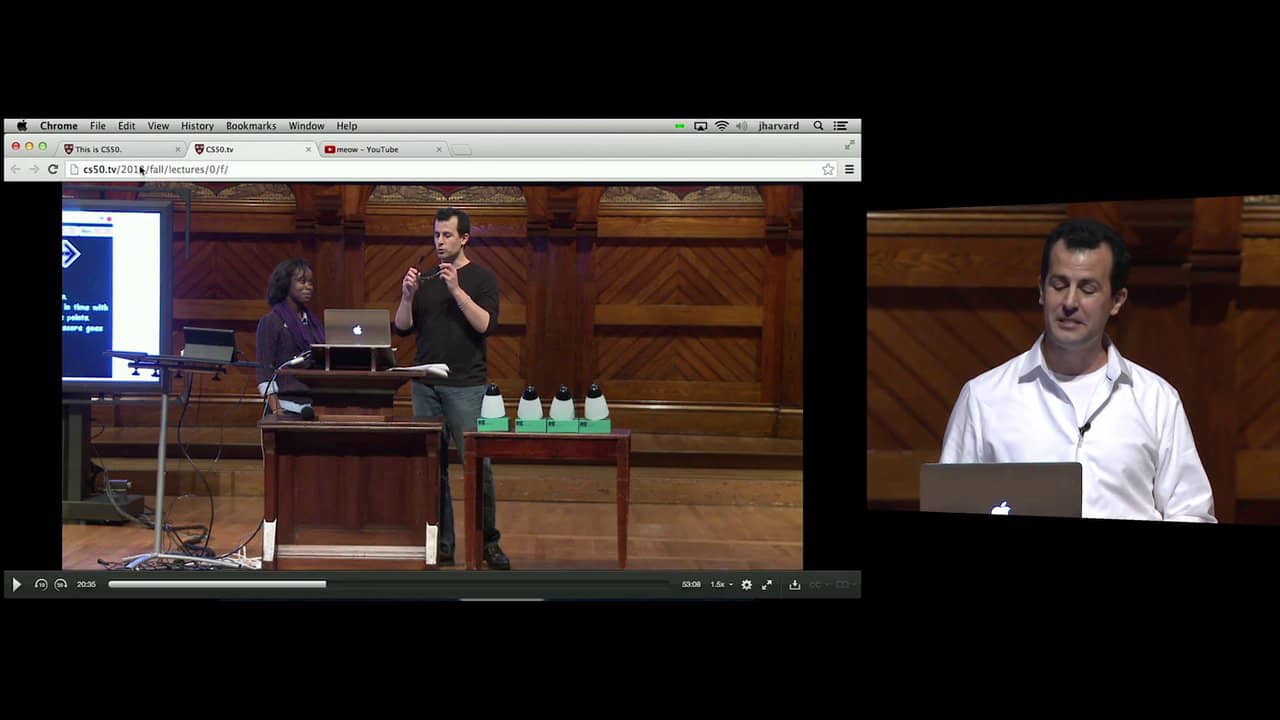Viewport: 1280px width, 720px height.
Task: Open the AirPlay display menu
Action: tap(700, 126)
